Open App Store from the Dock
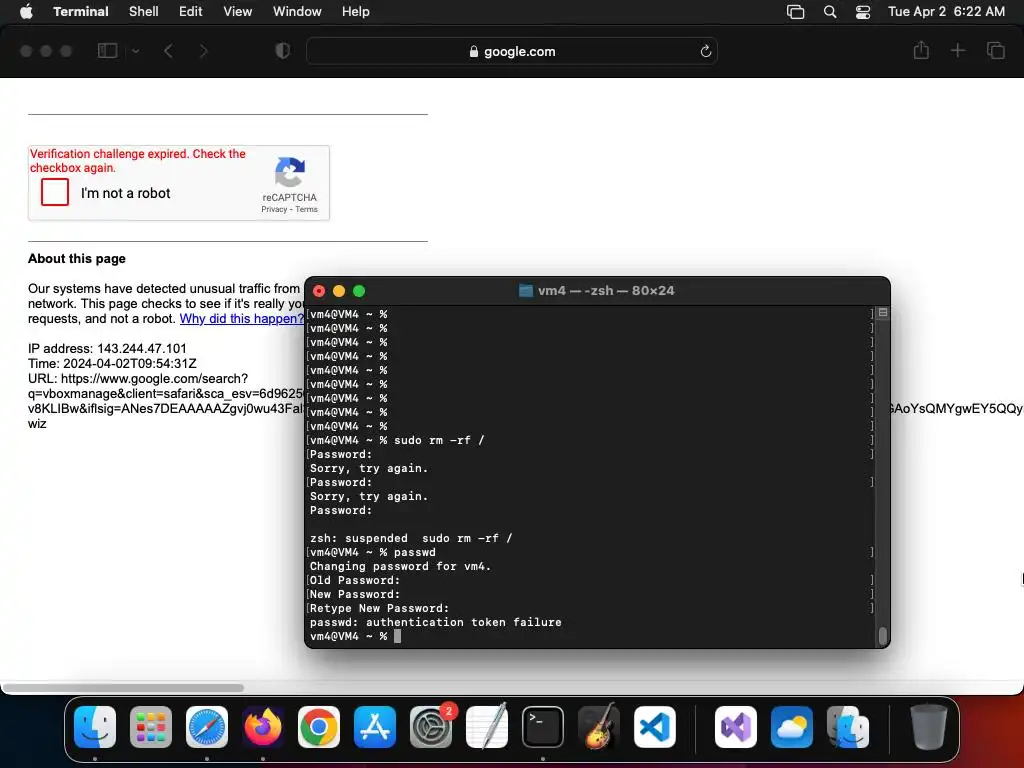Image resolution: width=1024 pixels, height=768 pixels. pyautogui.click(x=375, y=726)
